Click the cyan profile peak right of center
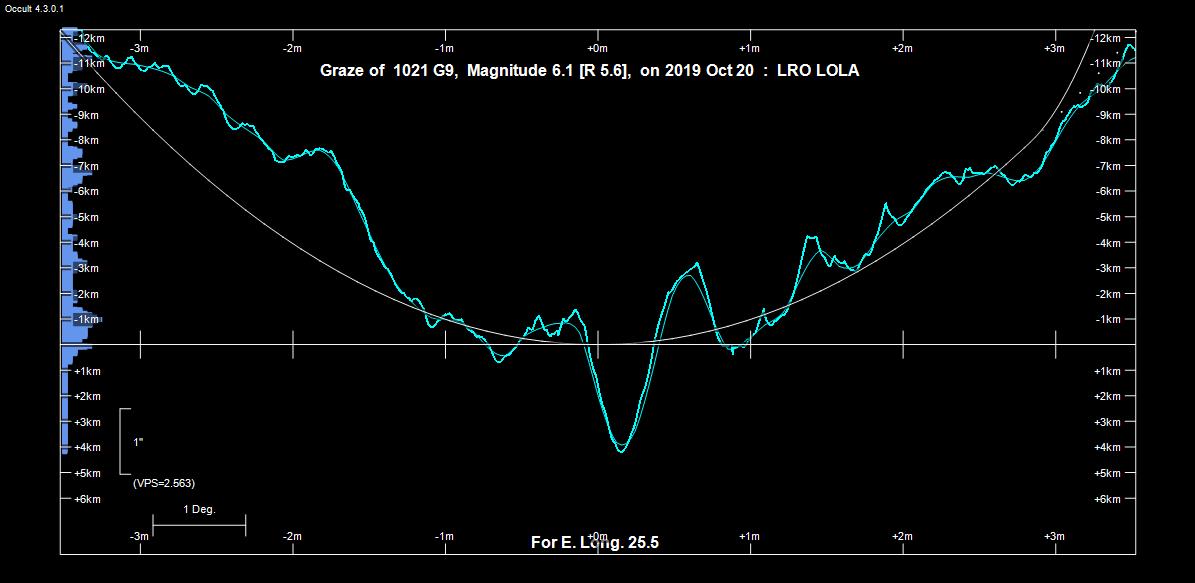The height and width of the screenshot is (583, 1195). point(696,264)
